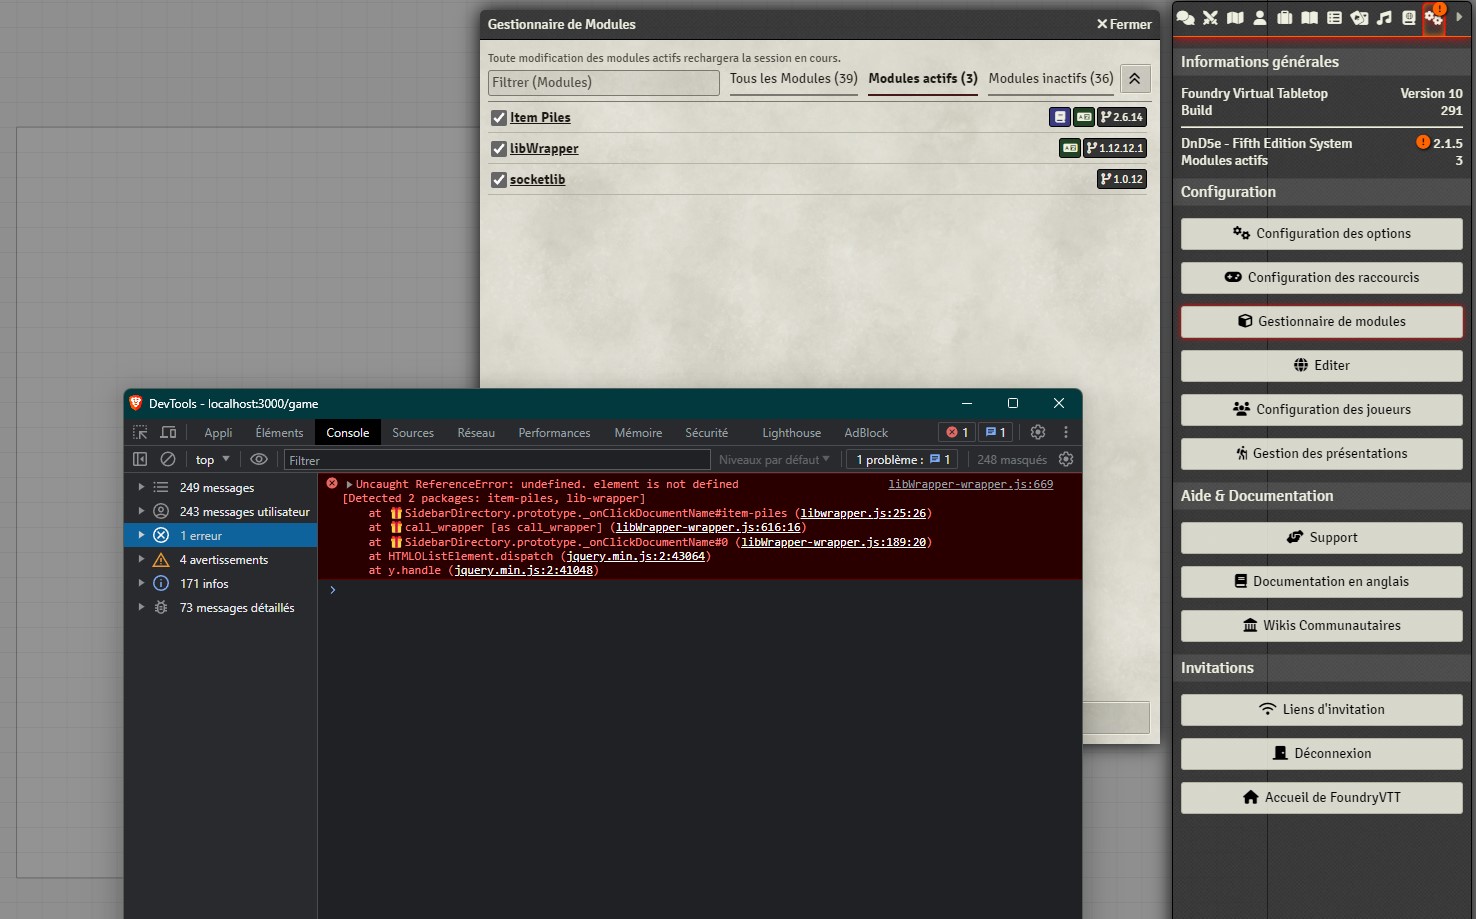Open the Card Stacks icon
This screenshot has height=919, width=1476.
1359,18
